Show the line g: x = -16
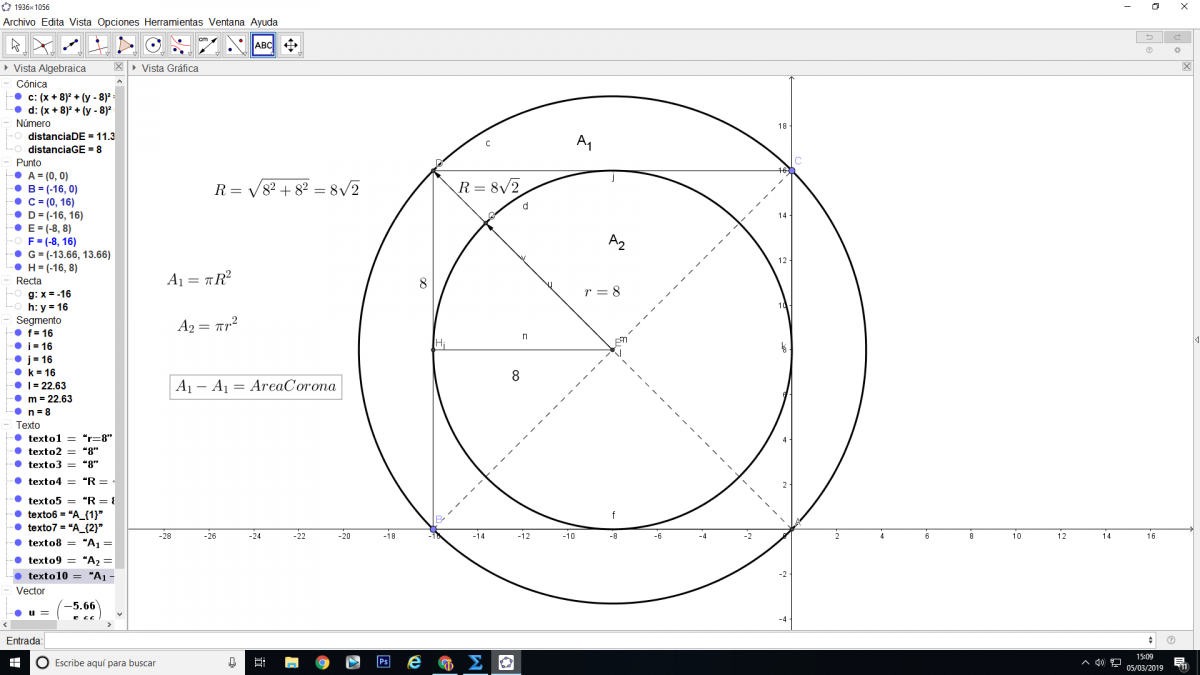This screenshot has width=1200, height=675. (18, 294)
